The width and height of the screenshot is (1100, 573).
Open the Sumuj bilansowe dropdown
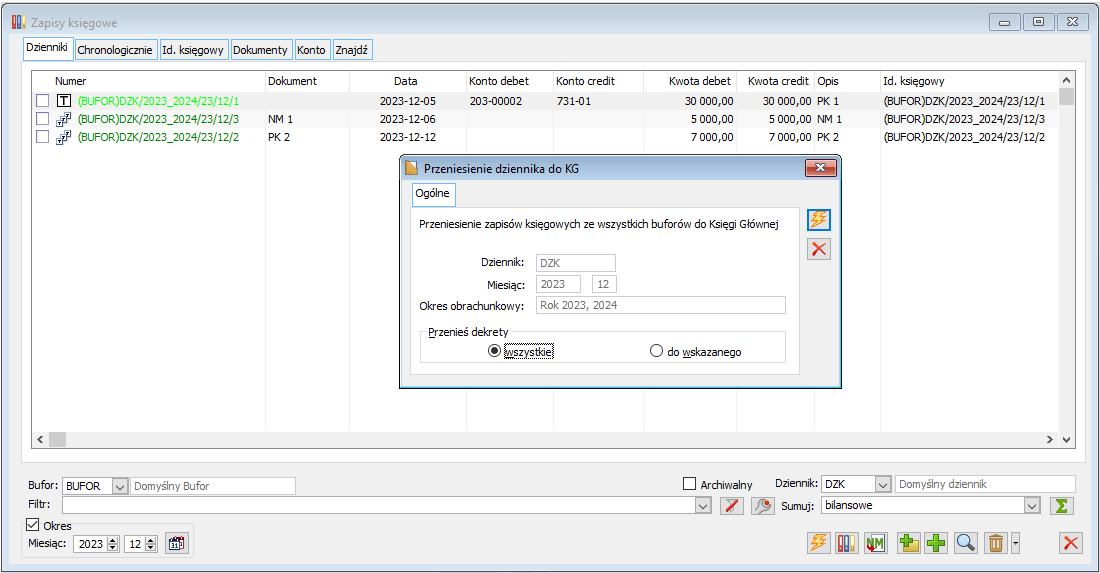1031,506
